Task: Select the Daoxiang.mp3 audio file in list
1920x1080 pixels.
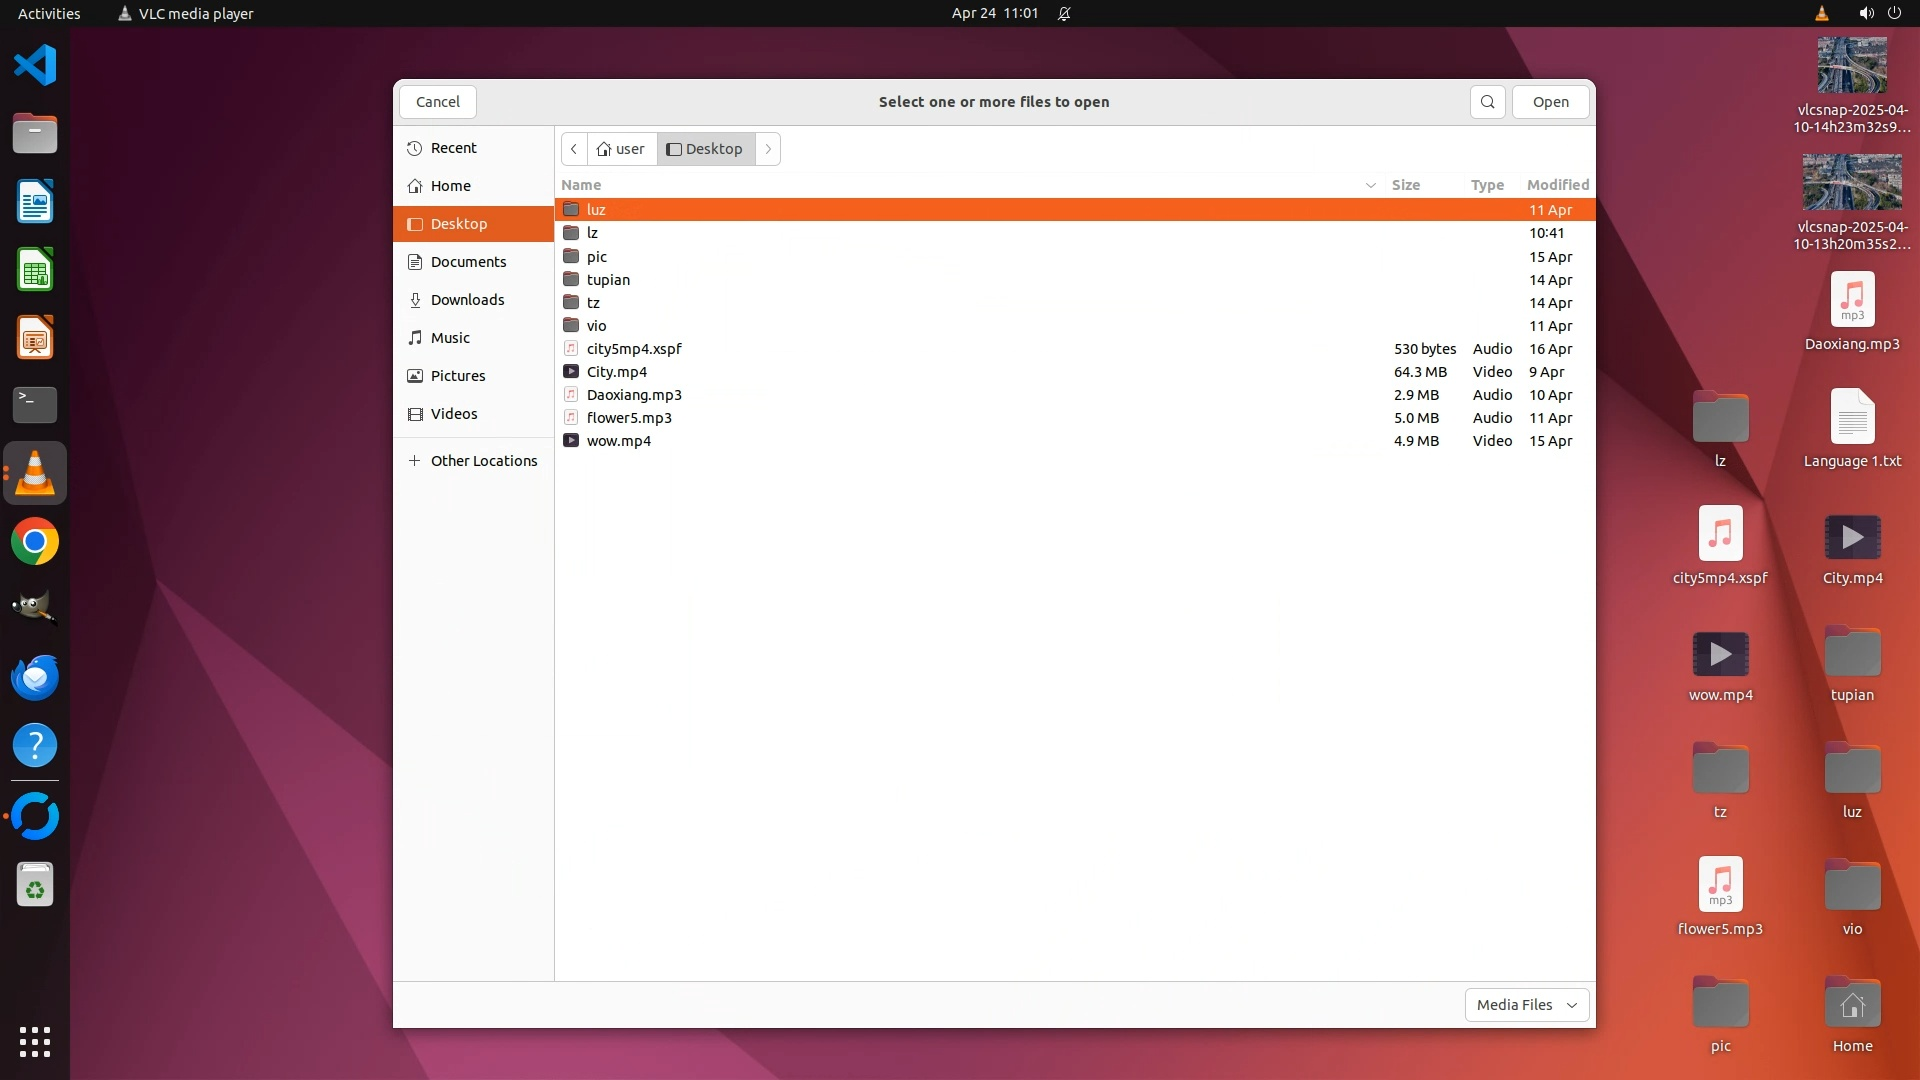Action: (x=634, y=395)
